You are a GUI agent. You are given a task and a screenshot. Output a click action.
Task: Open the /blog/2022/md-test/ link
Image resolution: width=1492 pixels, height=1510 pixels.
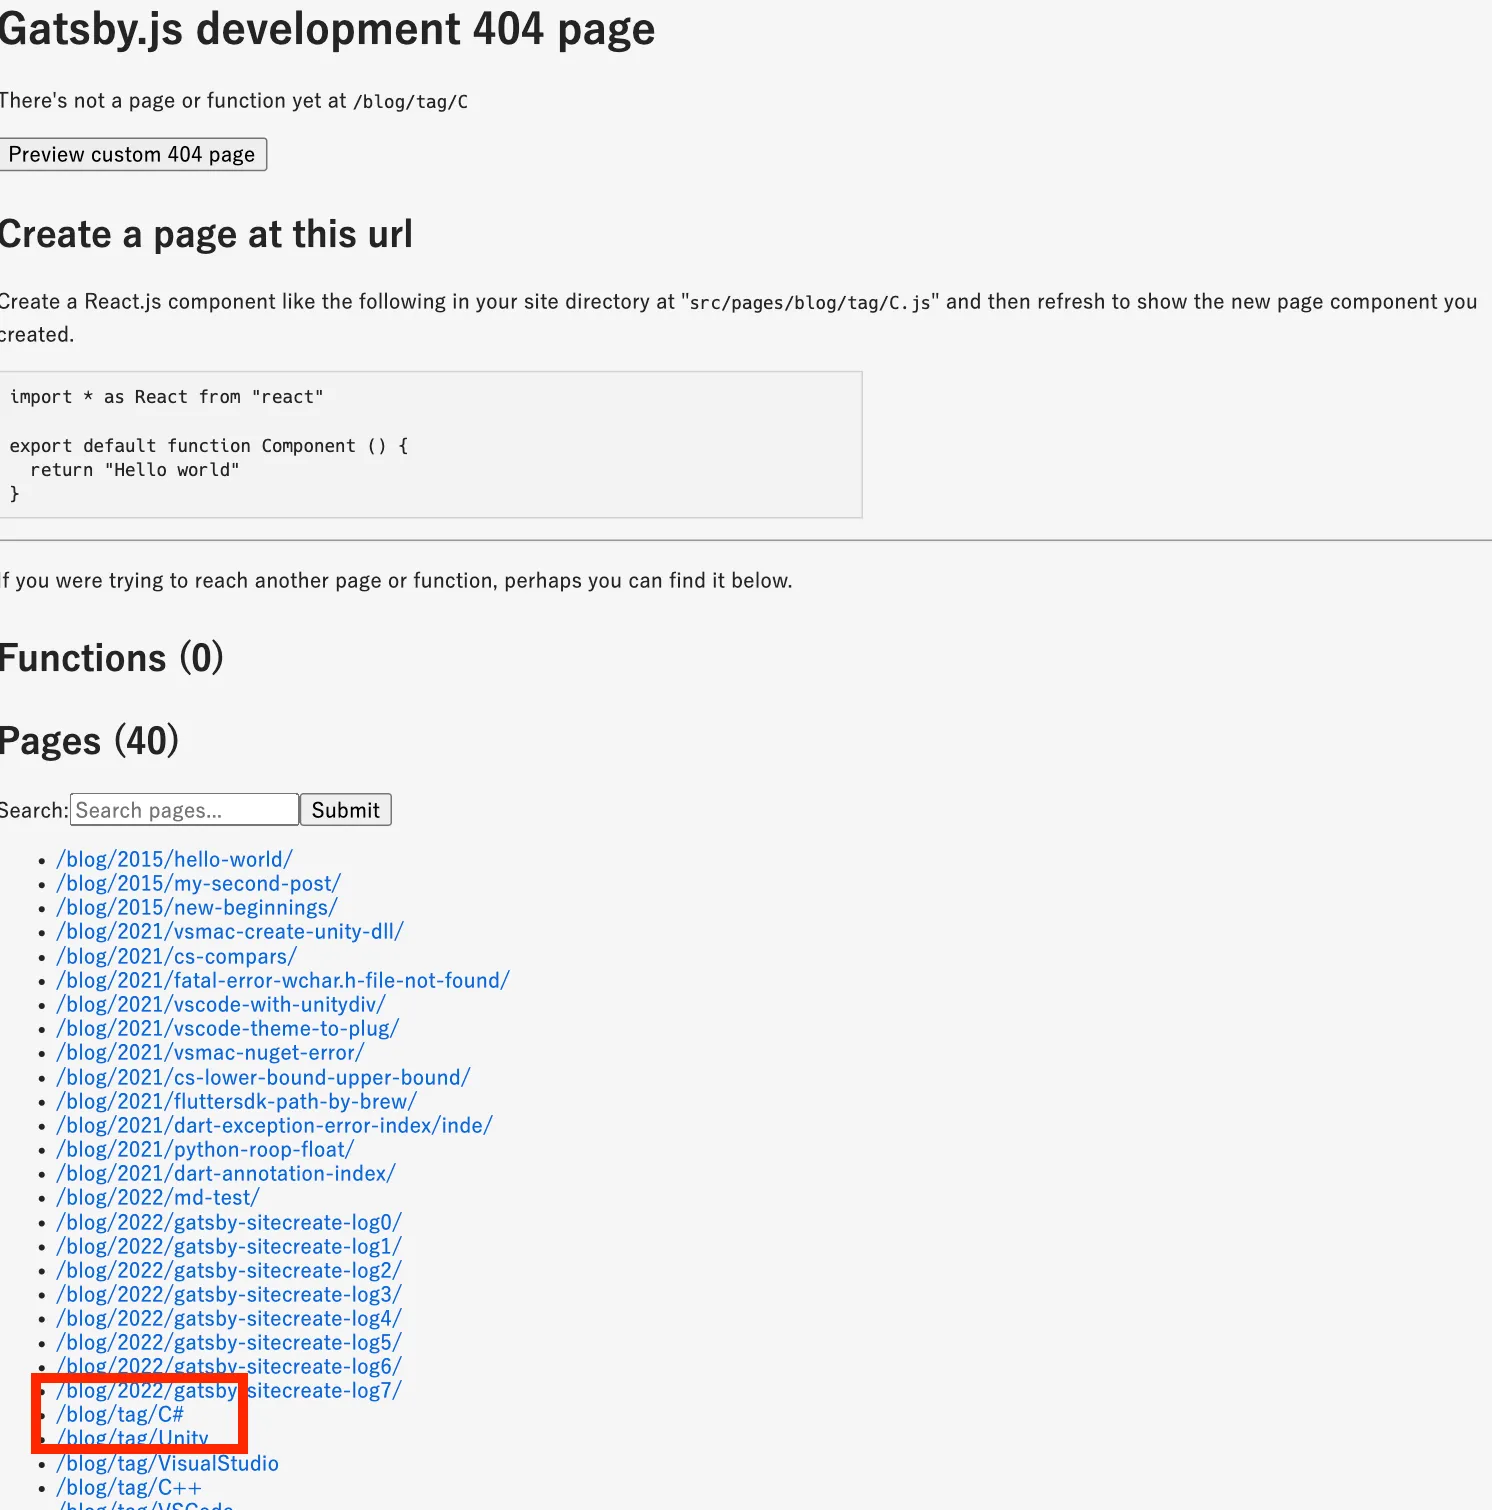158,1198
